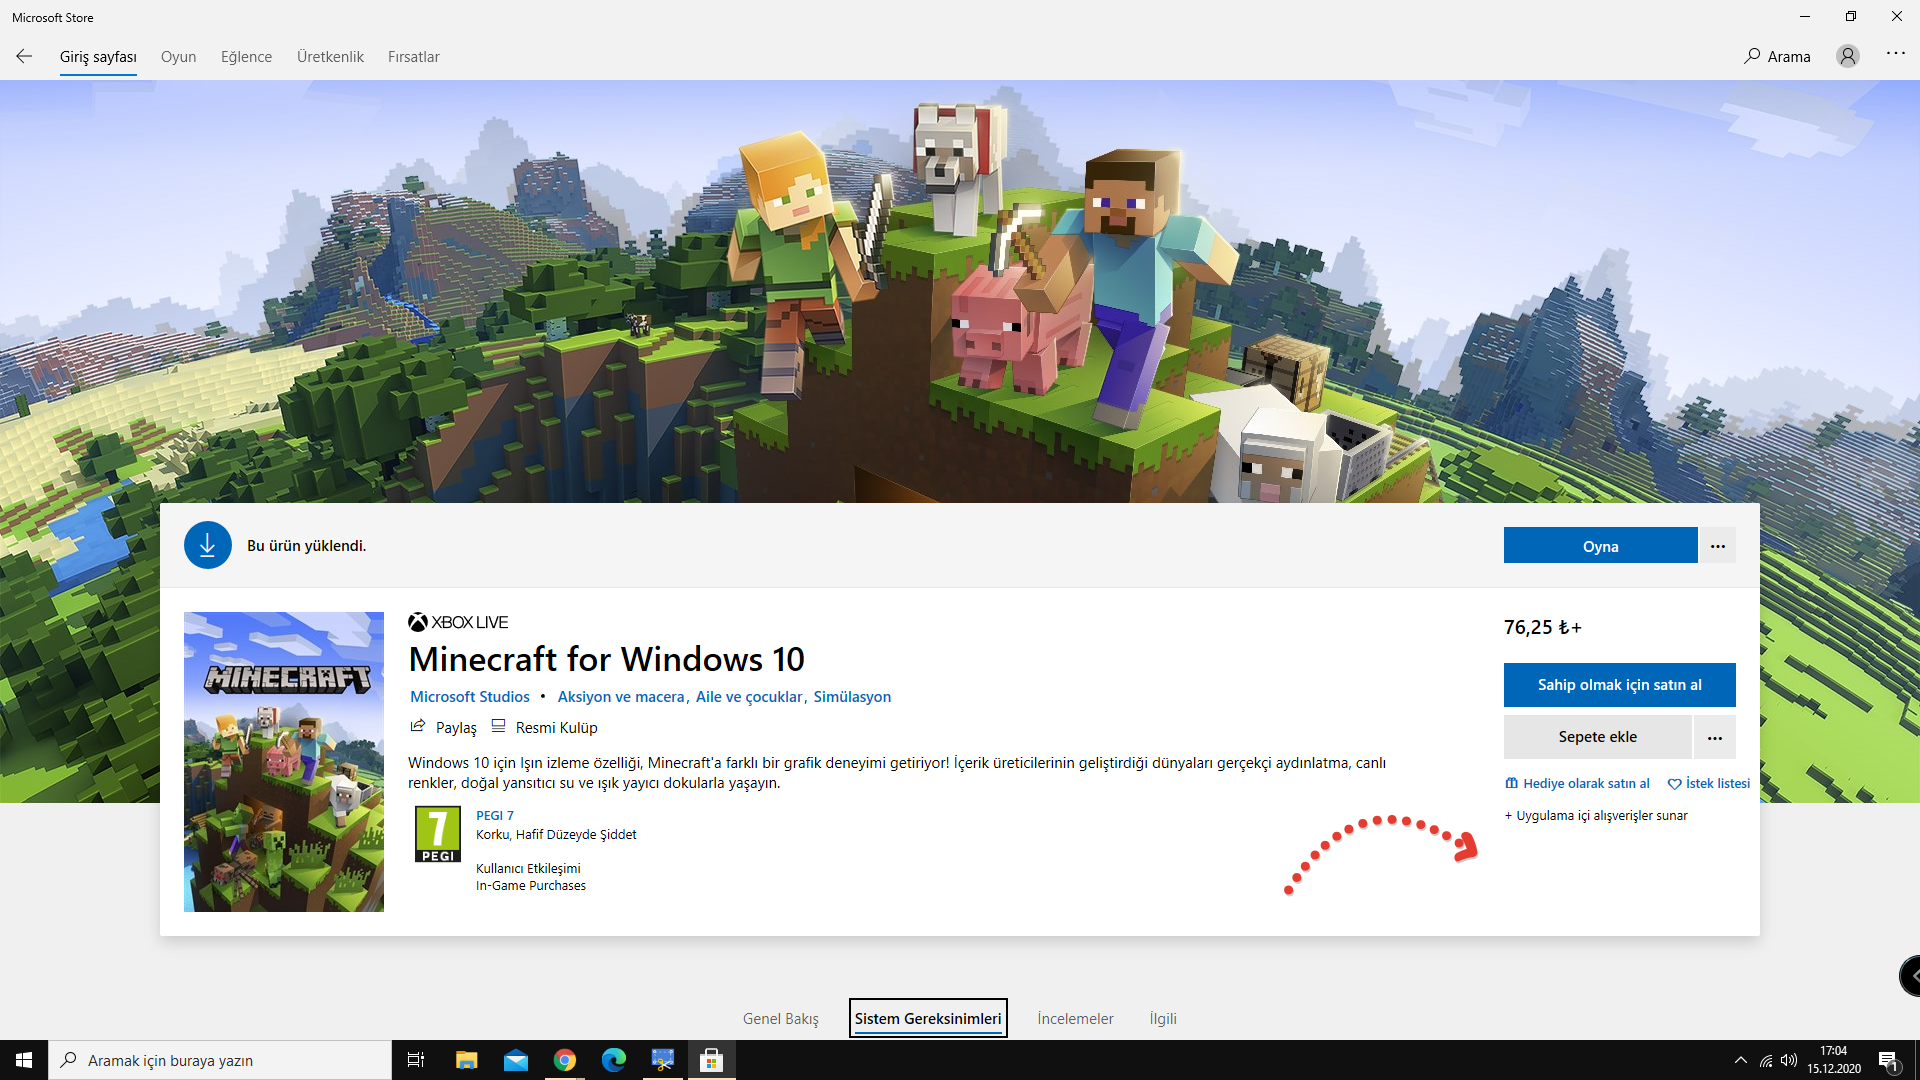Open the Simülasyon category link
Screen dimensions: 1920x1080
(852, 696)
